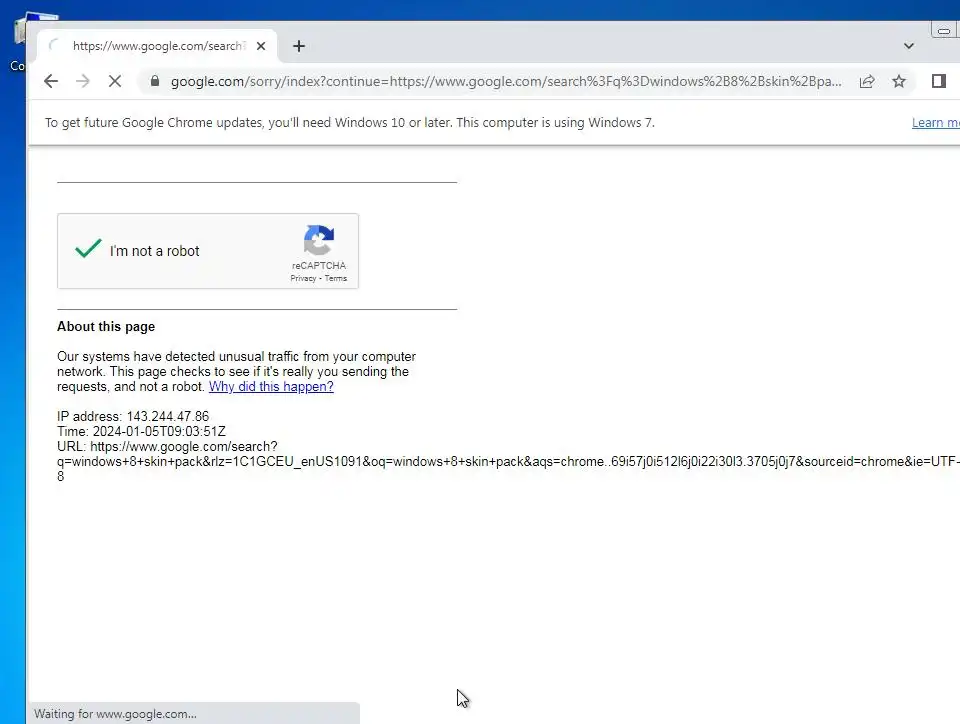The height and width of the screenshot is (724, 960).
Task: Click the Time 2024-01-05T09:03:51Z text
Action: point(141,431)
